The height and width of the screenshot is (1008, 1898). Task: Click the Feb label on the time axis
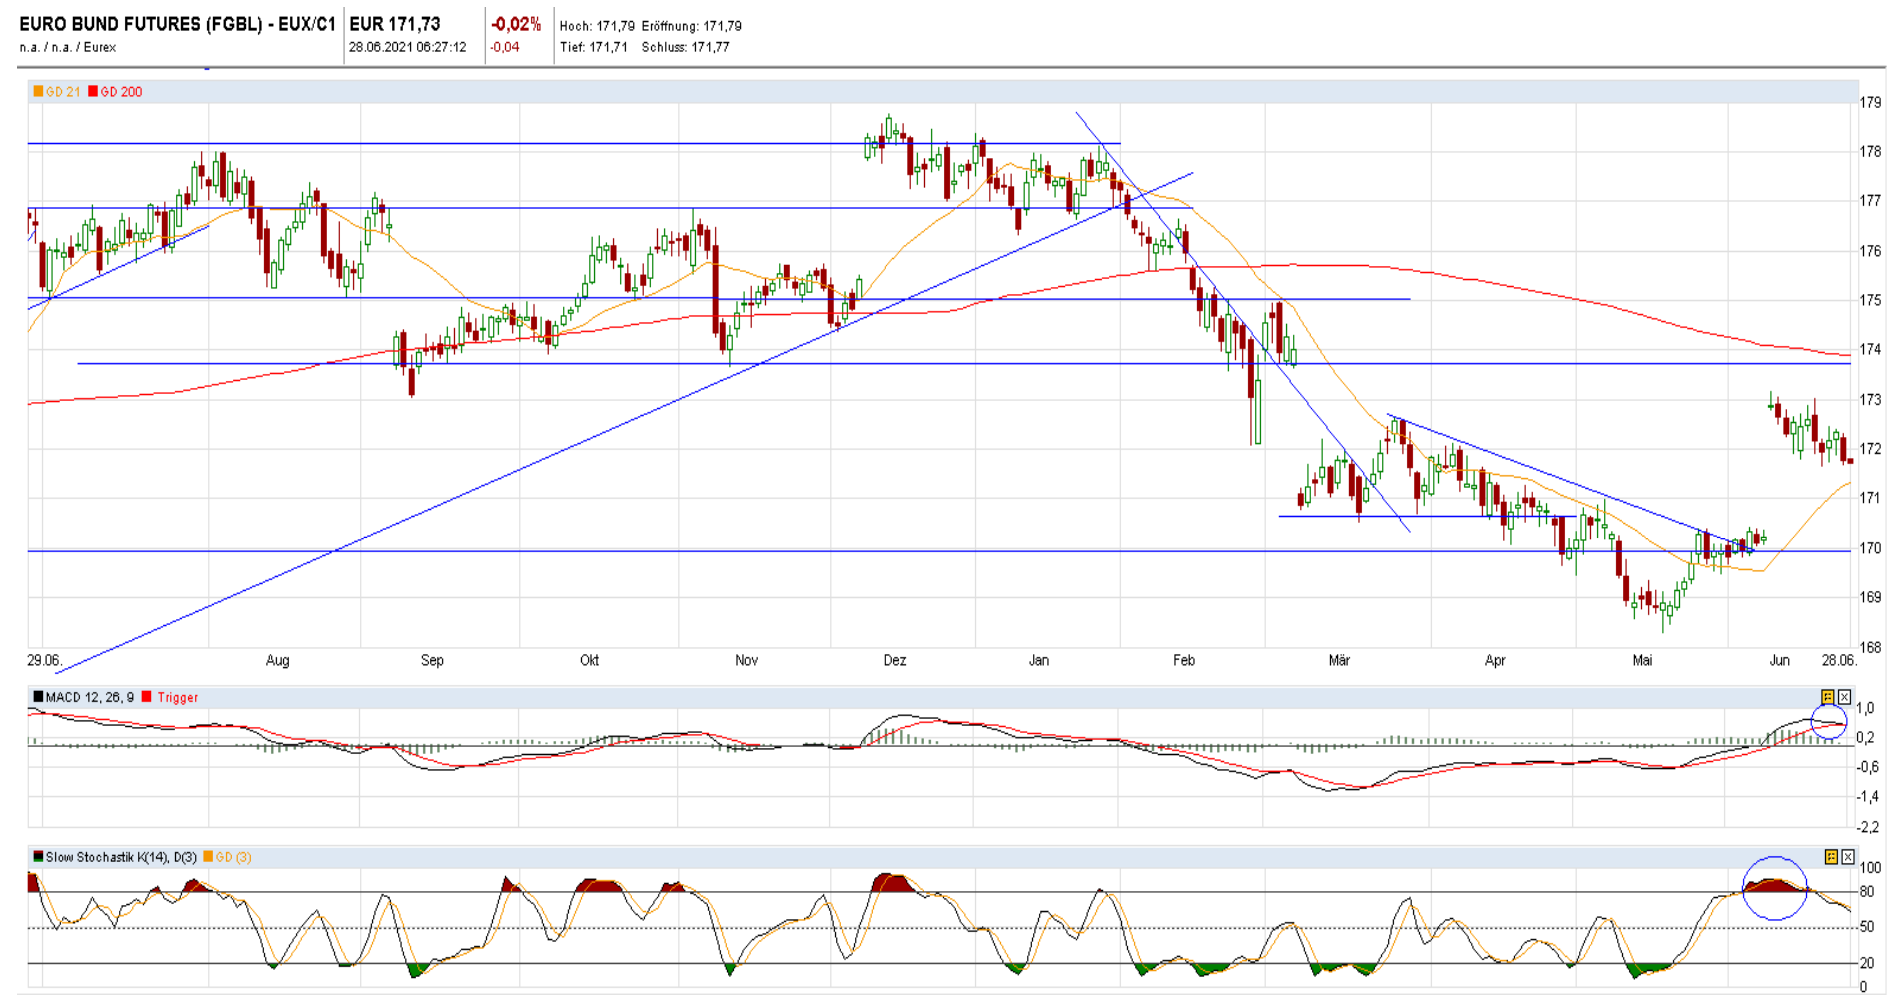coord(1184,660)
